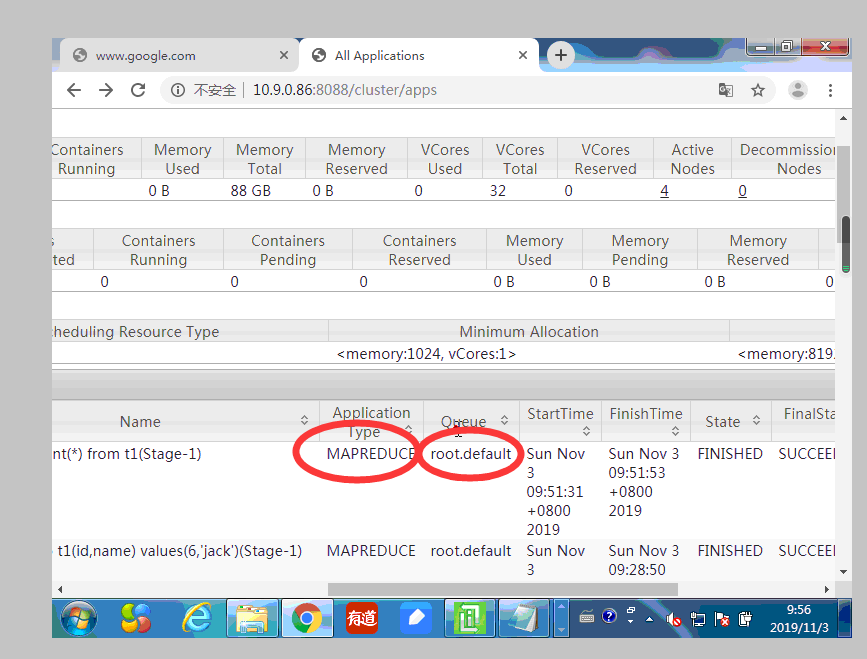
Task: Close the www.google.com tab
Action: point(284,56)
